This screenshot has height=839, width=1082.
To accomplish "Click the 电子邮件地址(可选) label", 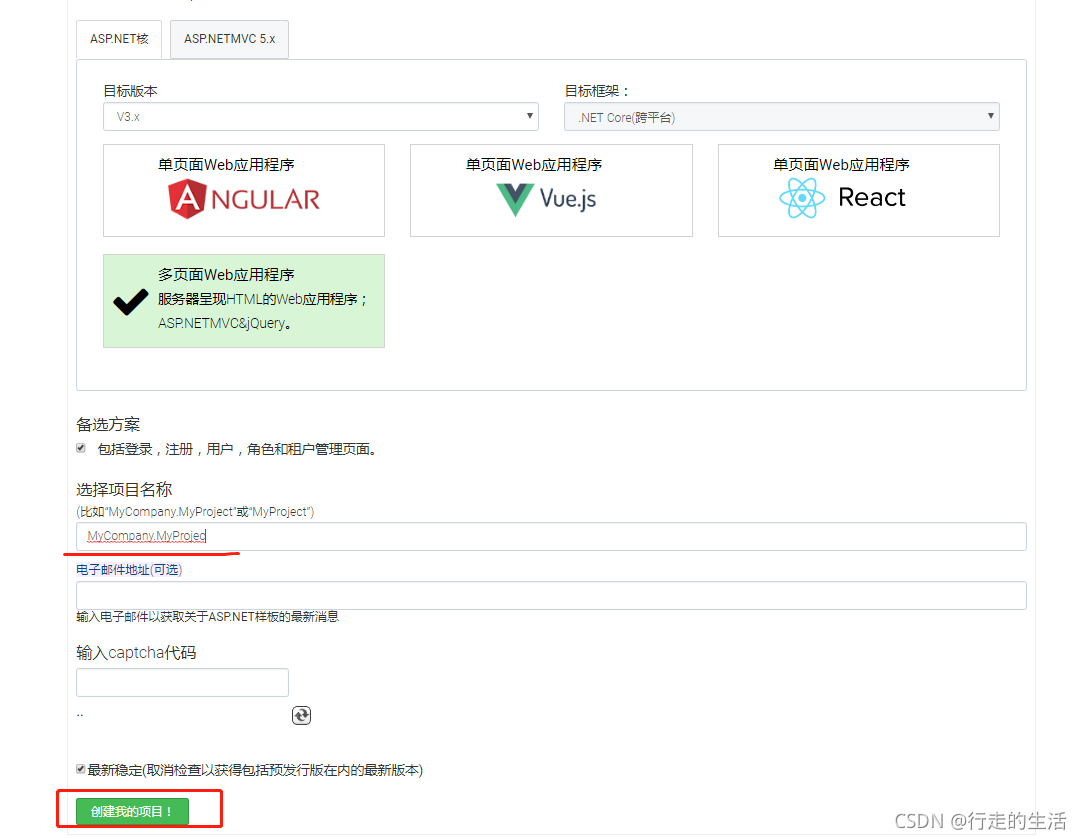I will (129, 570).
